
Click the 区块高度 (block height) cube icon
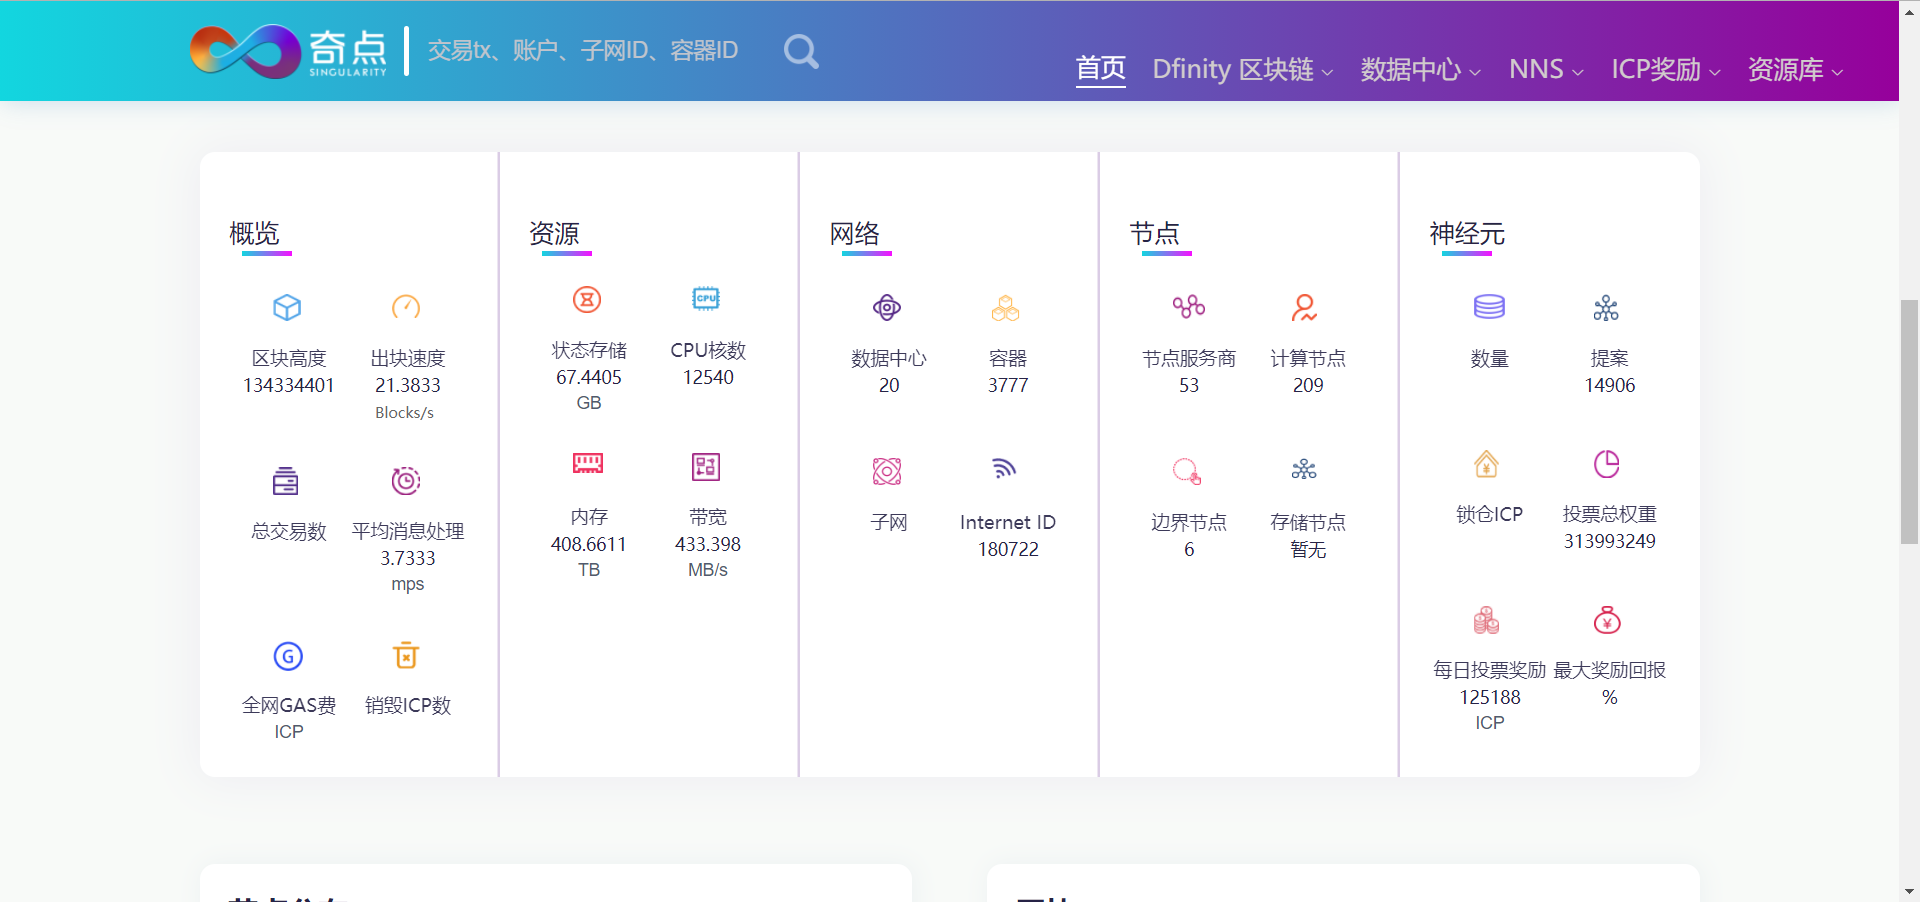287,308
